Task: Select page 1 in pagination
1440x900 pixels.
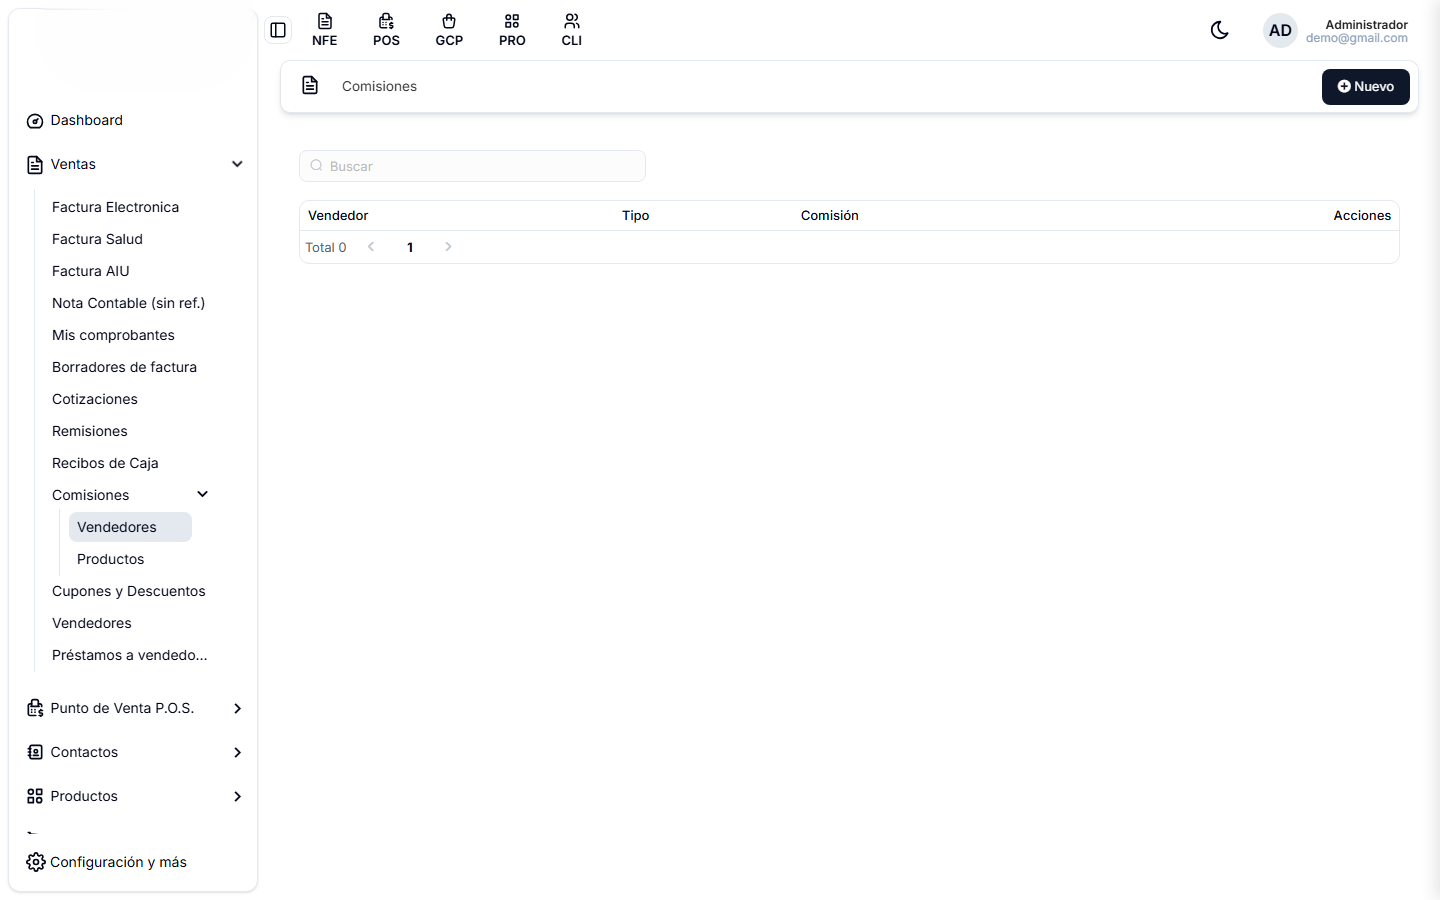Action: click(x=410, y=247)
